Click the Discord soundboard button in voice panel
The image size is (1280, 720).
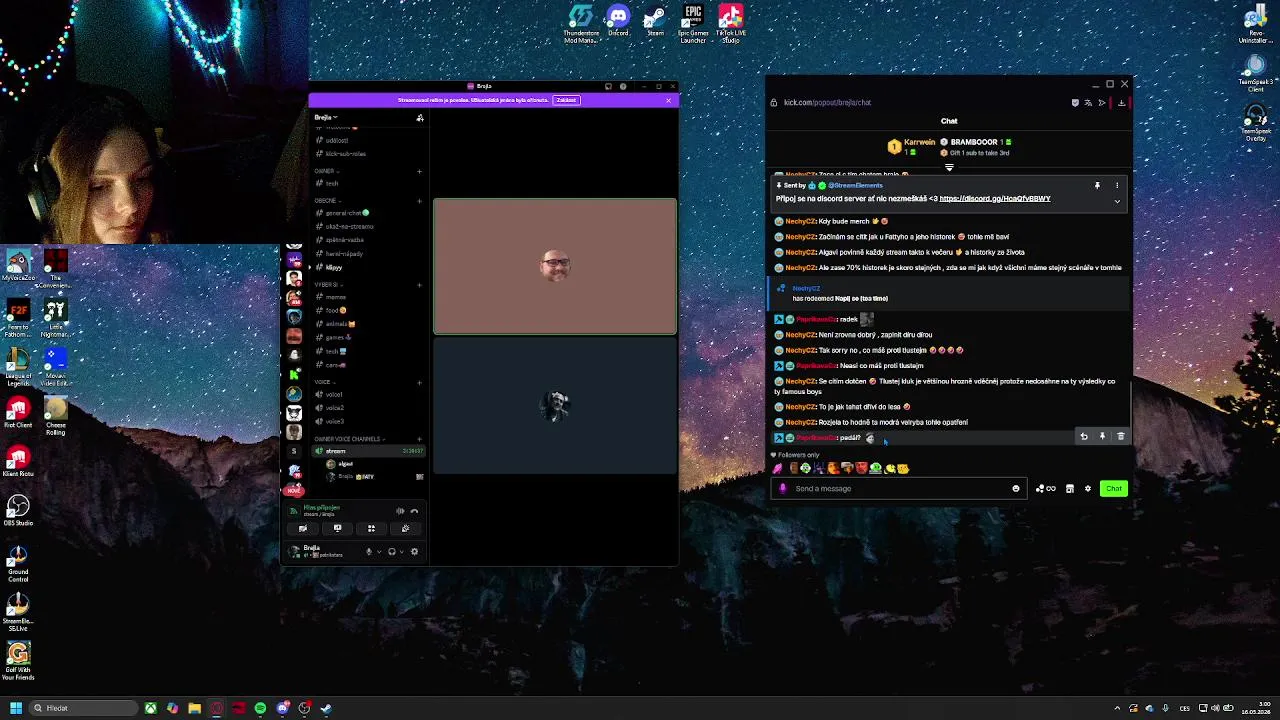[405, 528]
